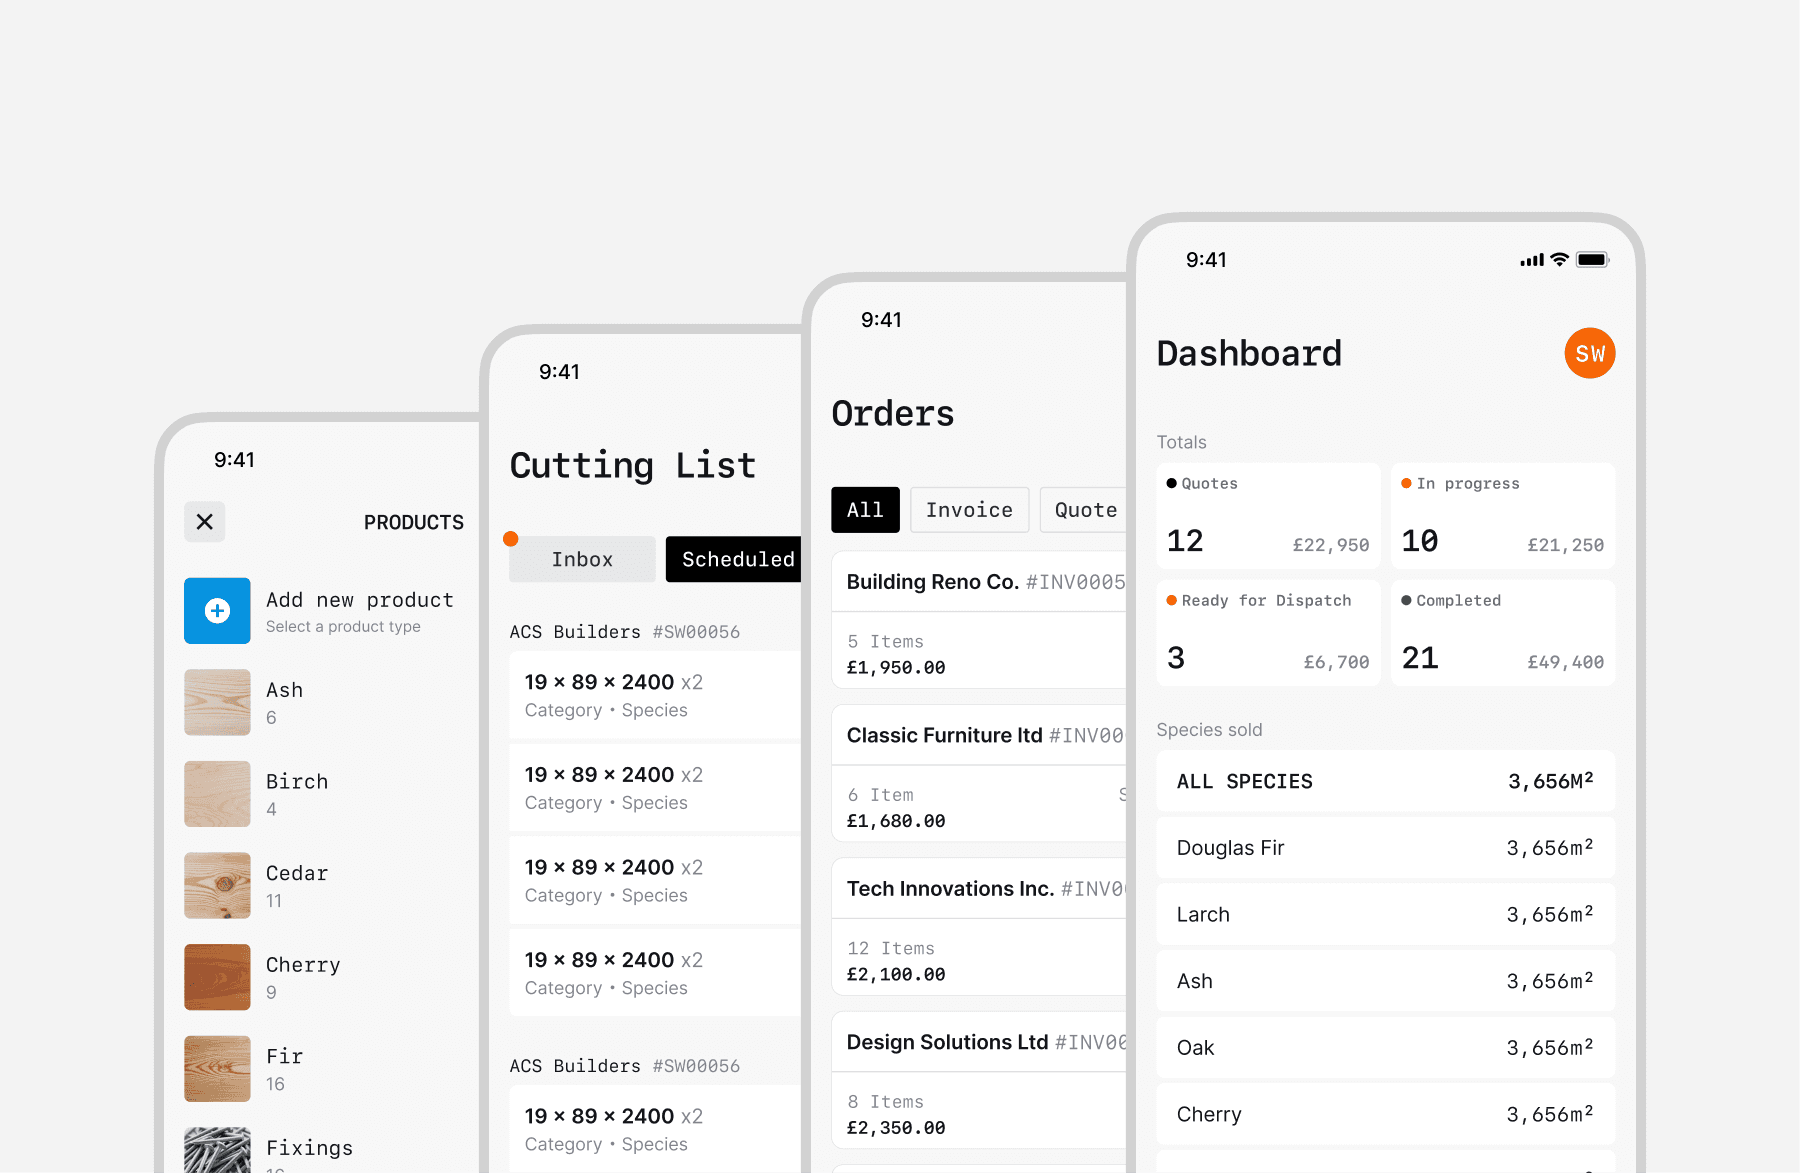Open the Quotes totals card

tap(1268, 516)
